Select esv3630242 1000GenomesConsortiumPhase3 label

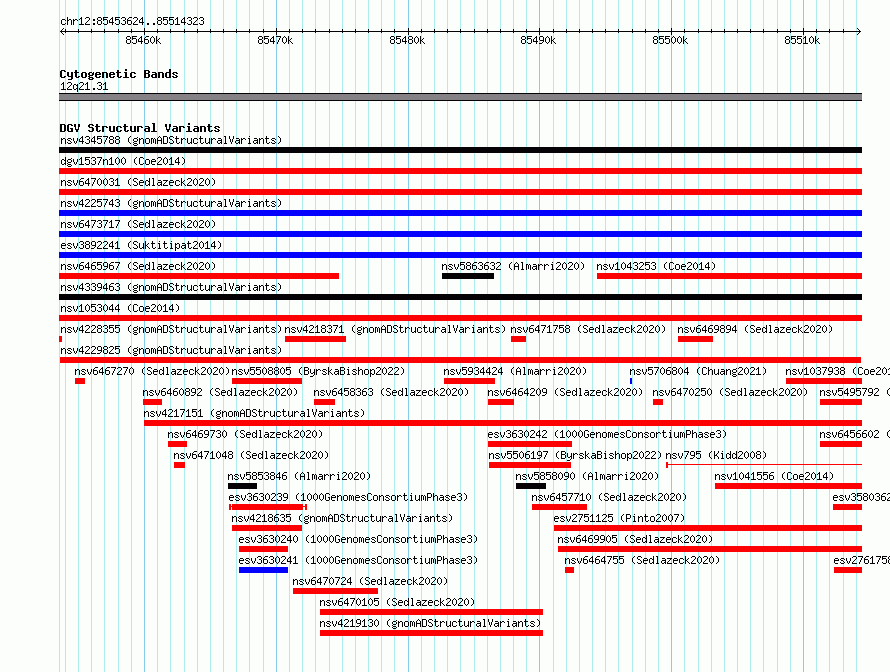pos(607,434)
